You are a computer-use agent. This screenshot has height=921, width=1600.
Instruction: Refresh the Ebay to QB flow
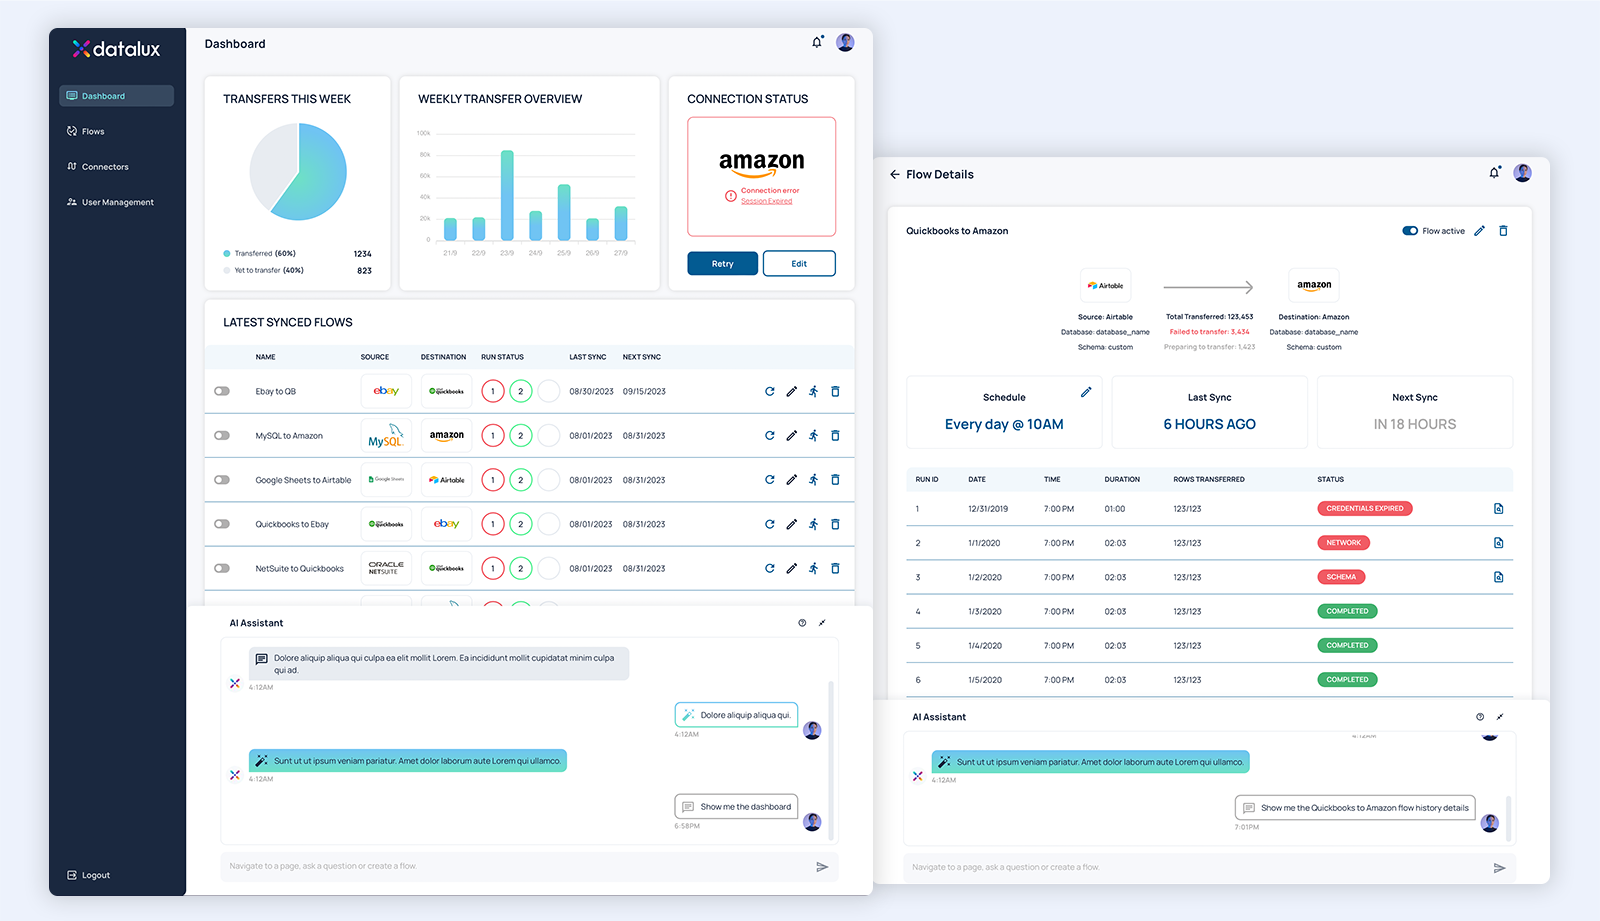770,391
